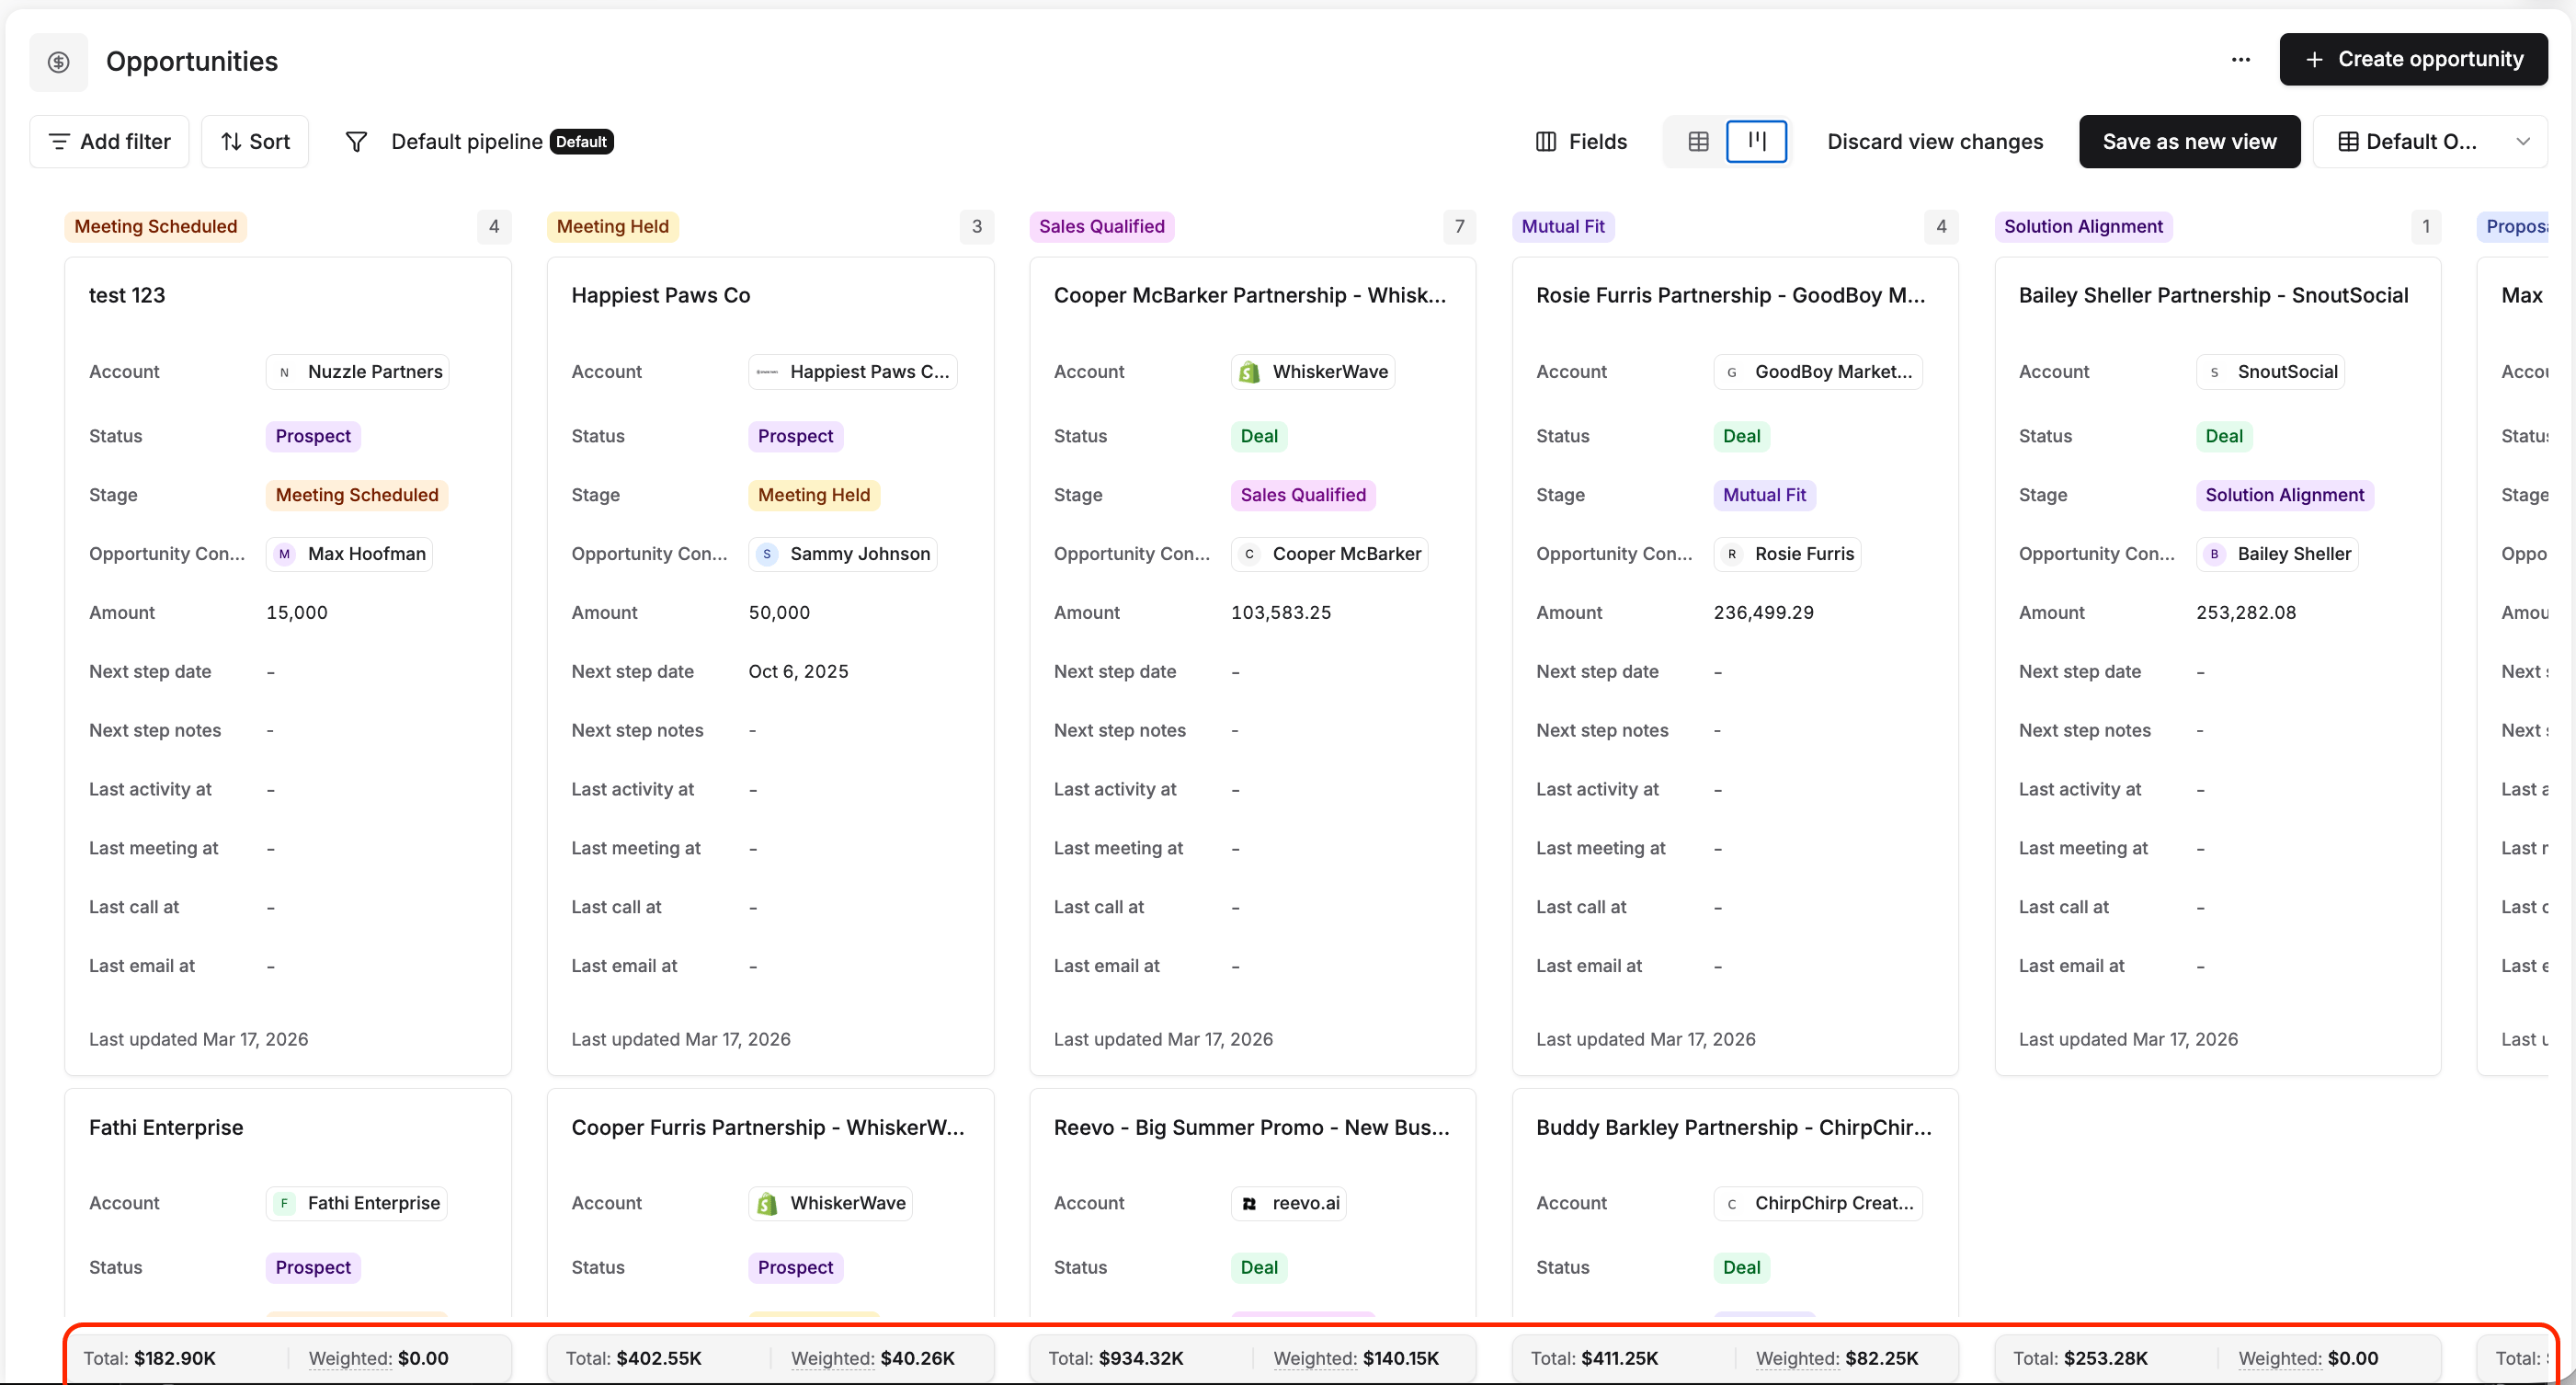Open Cooper McBarker Partnership card title

(x=1249, y=295)
